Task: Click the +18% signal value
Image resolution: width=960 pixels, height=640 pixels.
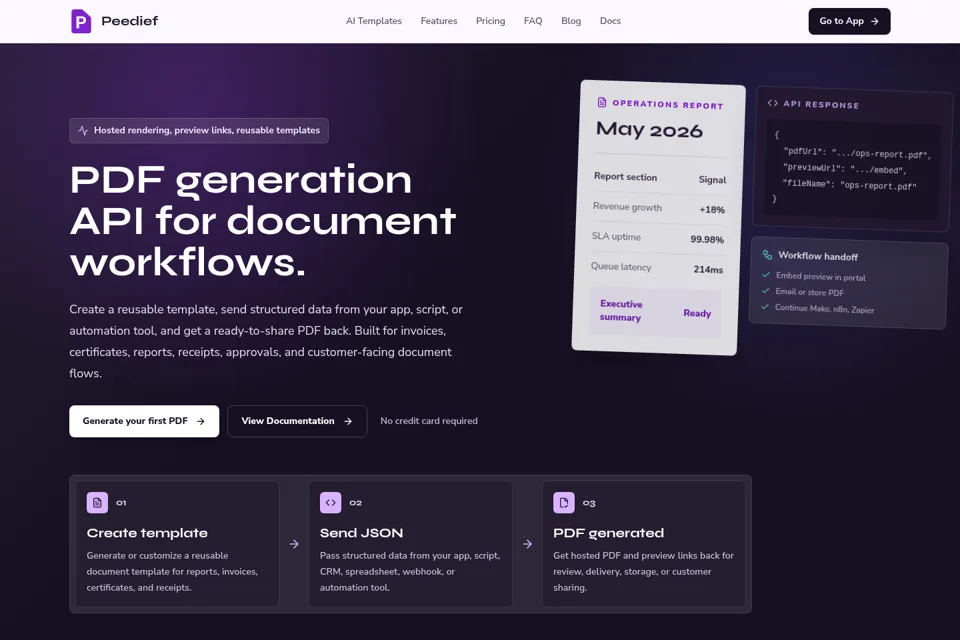Action: (712, 209)
